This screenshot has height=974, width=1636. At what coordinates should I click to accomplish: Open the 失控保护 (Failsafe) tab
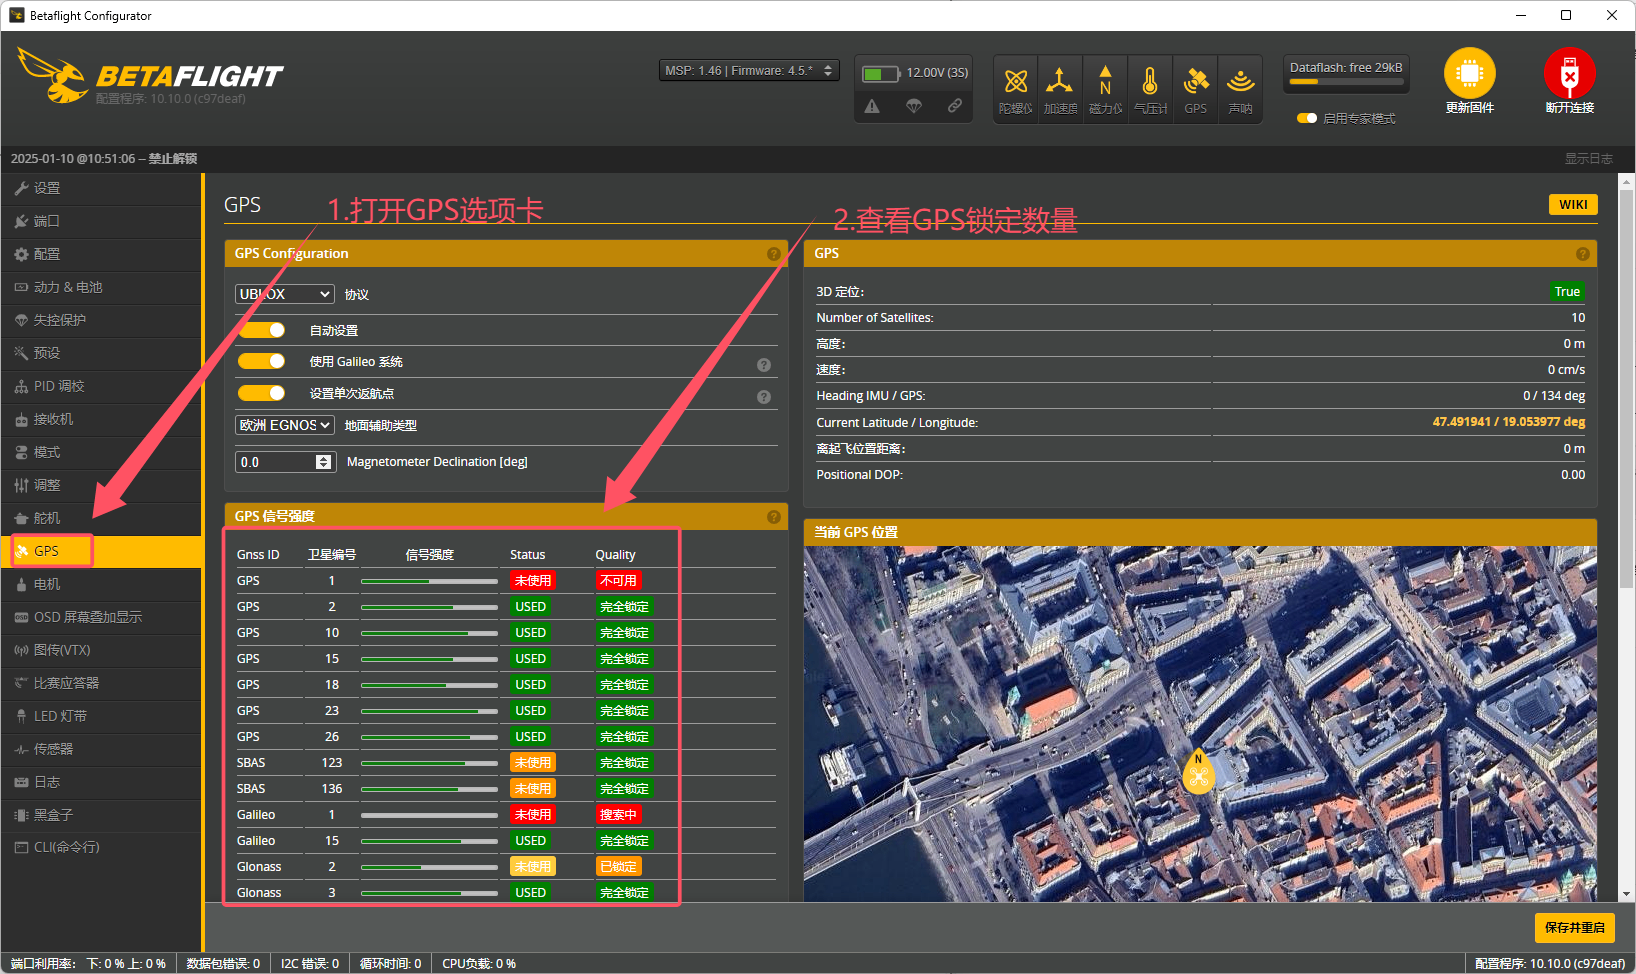pyautogui.click(x=101, y=320)
